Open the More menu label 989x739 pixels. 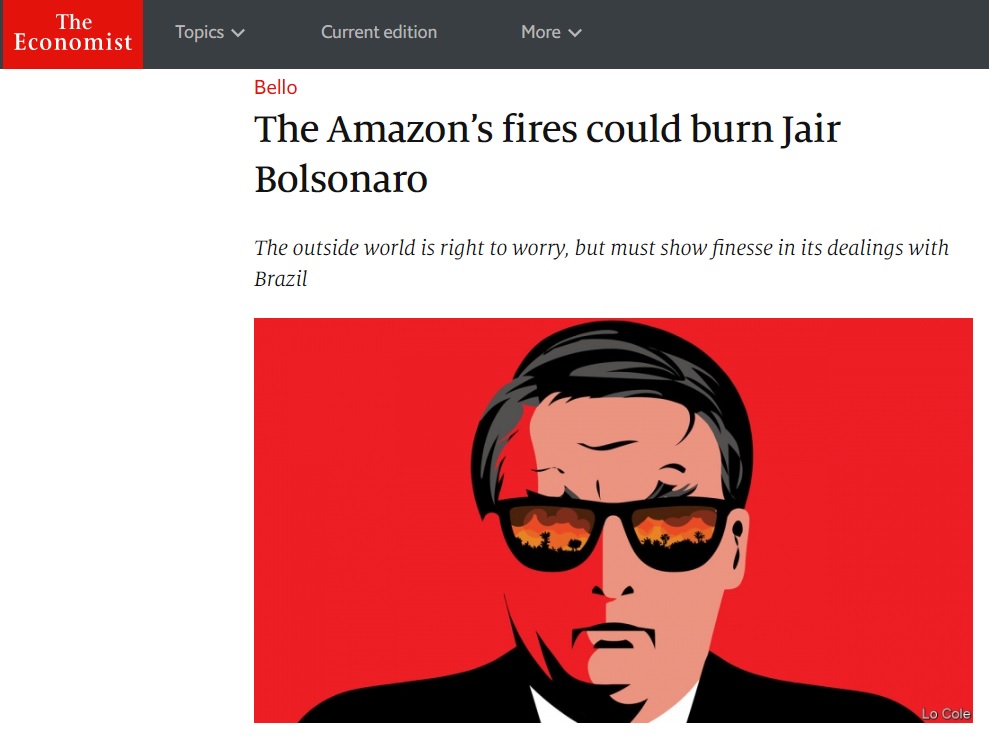541,32
